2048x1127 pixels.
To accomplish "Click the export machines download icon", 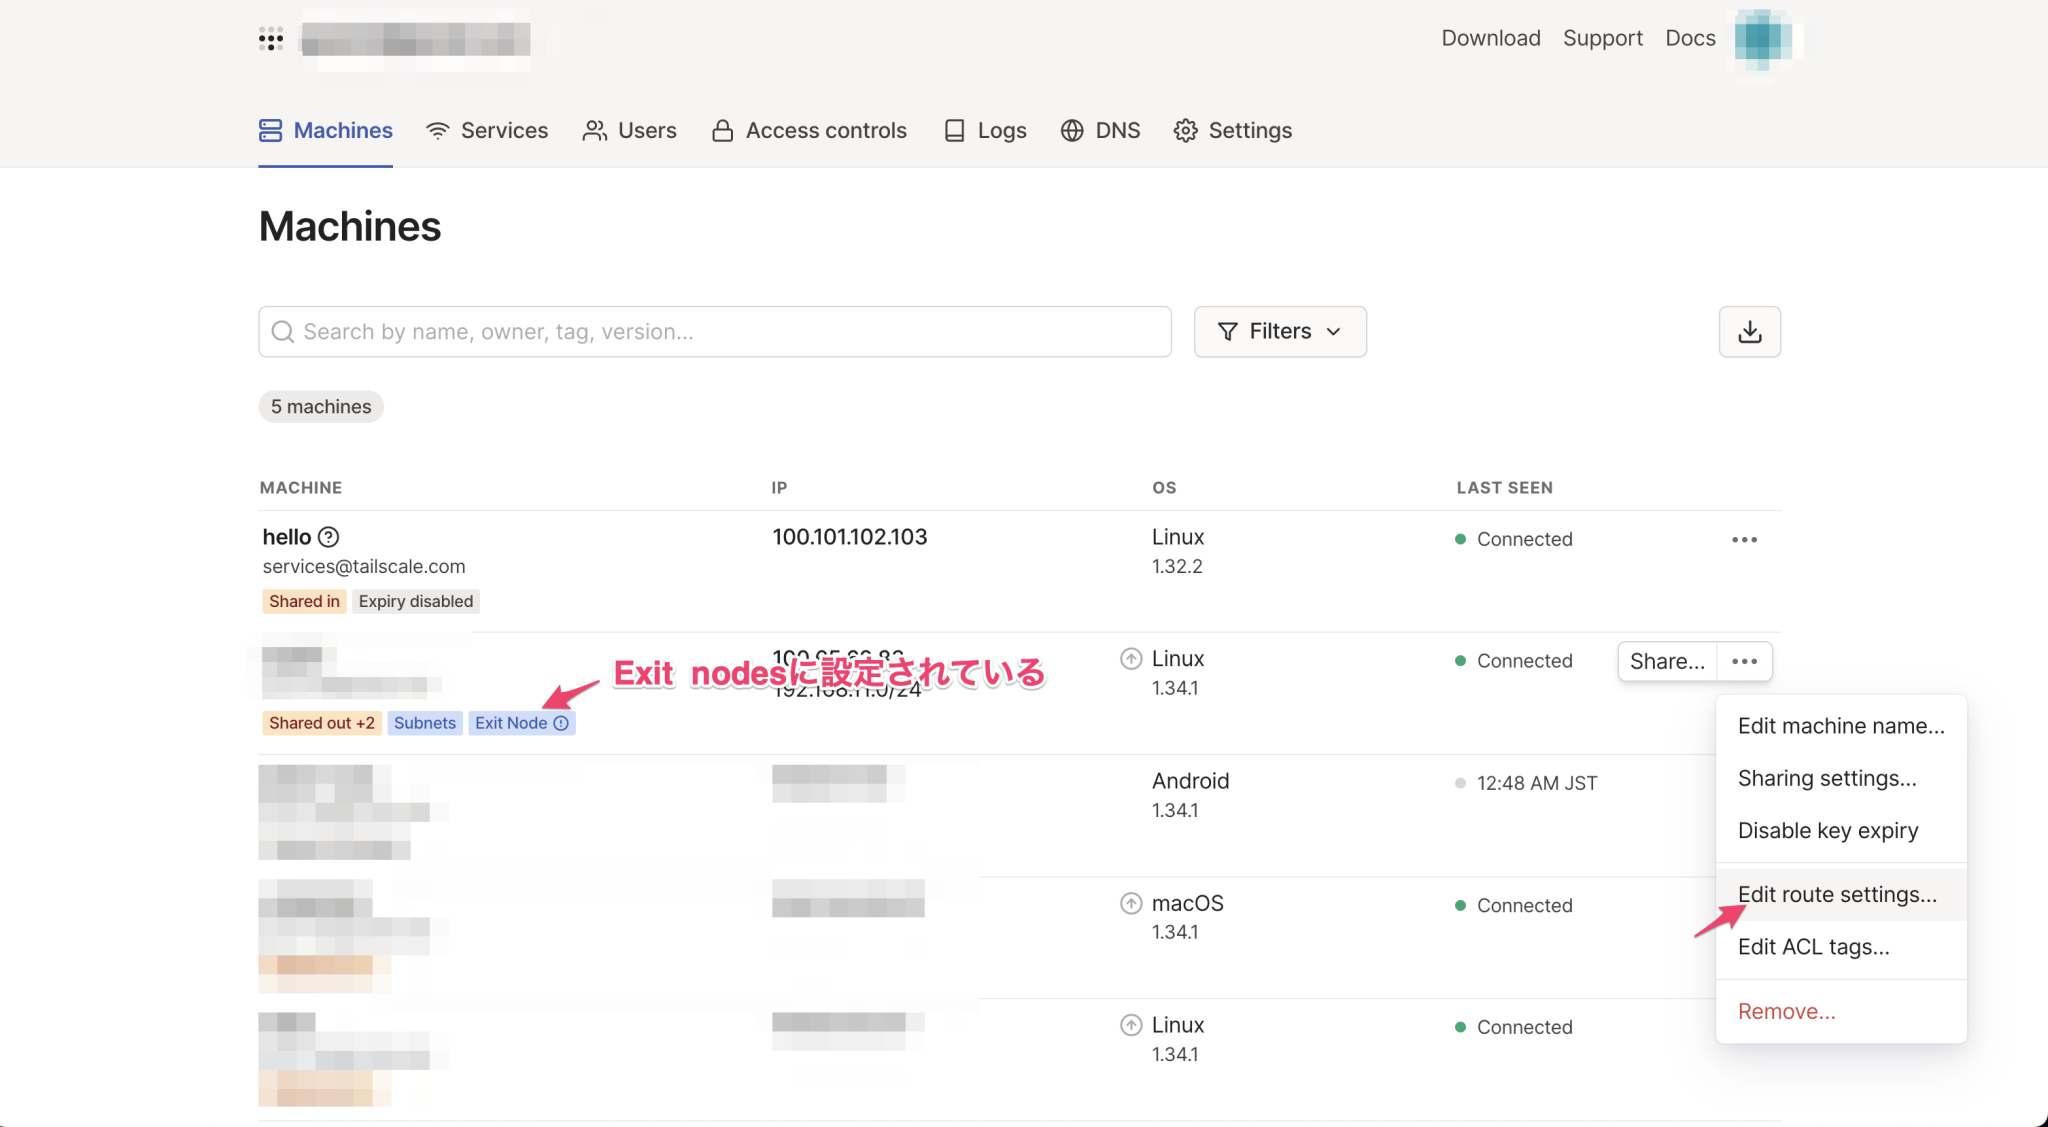I will point(1750,331).
